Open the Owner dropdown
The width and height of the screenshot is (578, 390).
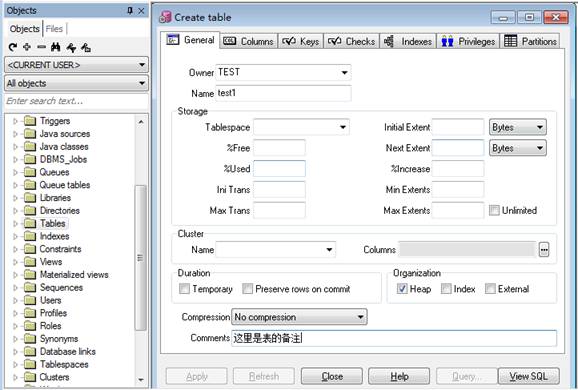[344, 72]
